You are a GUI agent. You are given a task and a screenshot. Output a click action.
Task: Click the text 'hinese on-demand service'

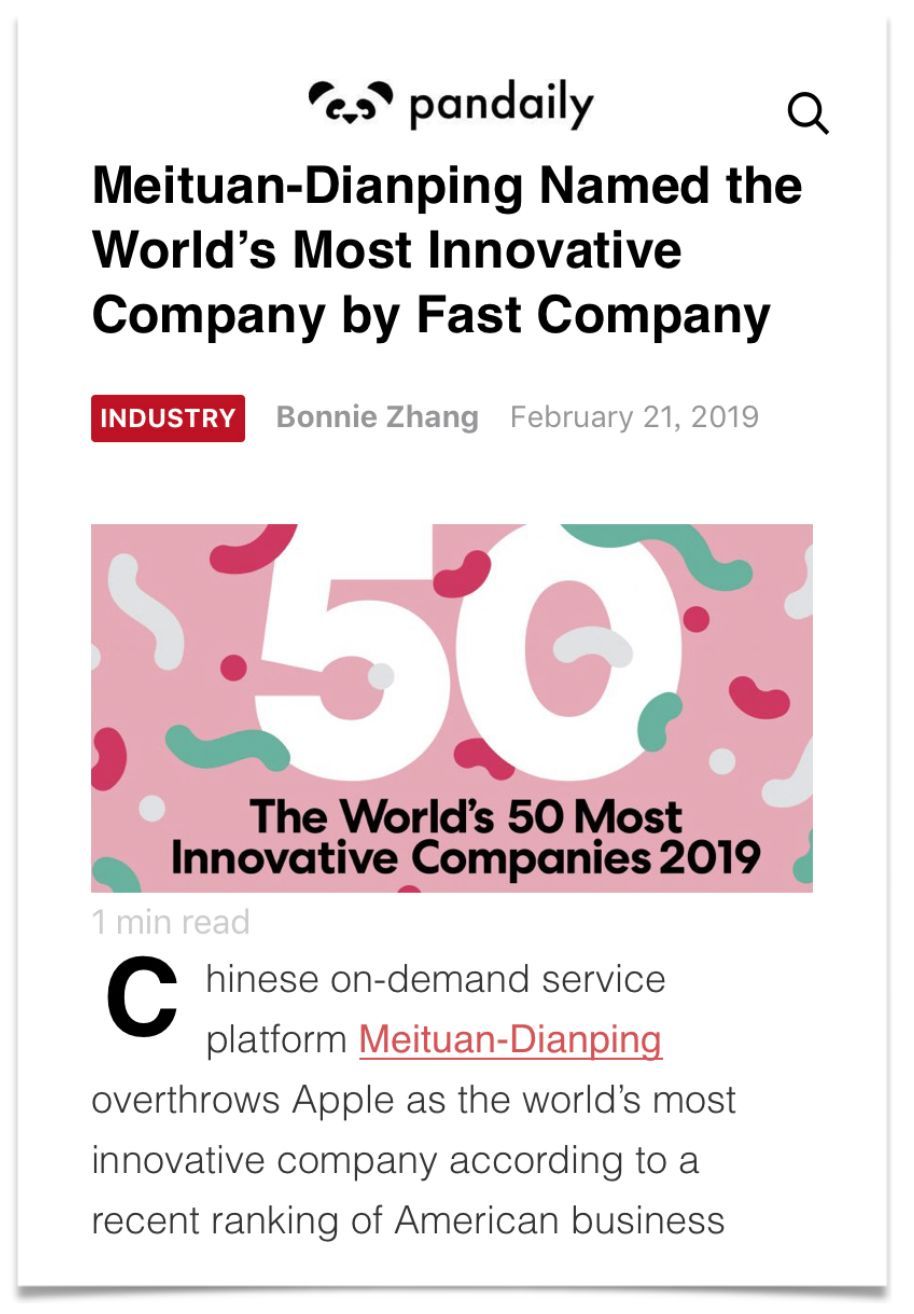tap(435, 979)
